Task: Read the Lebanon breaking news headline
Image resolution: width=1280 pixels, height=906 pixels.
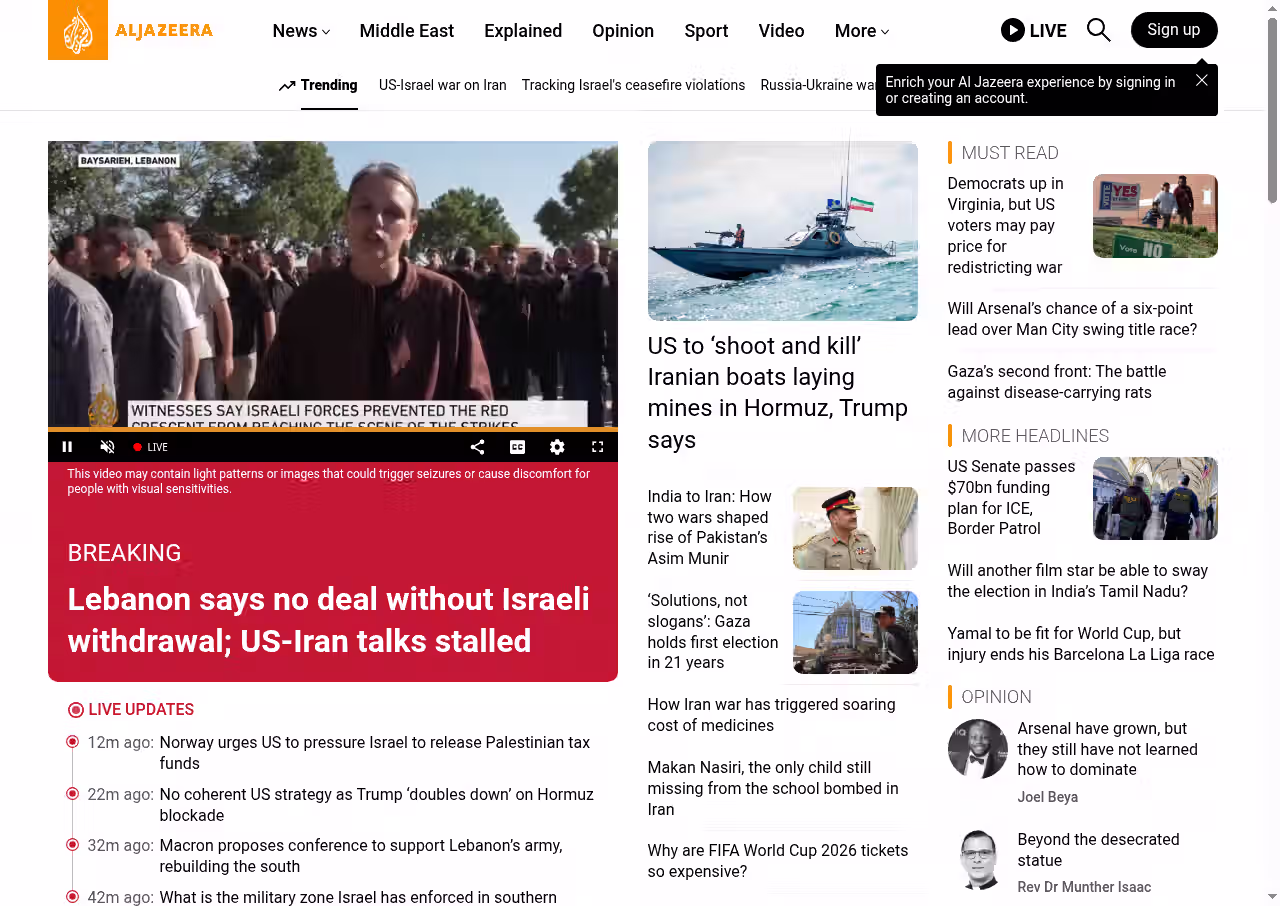Action: 328,620
